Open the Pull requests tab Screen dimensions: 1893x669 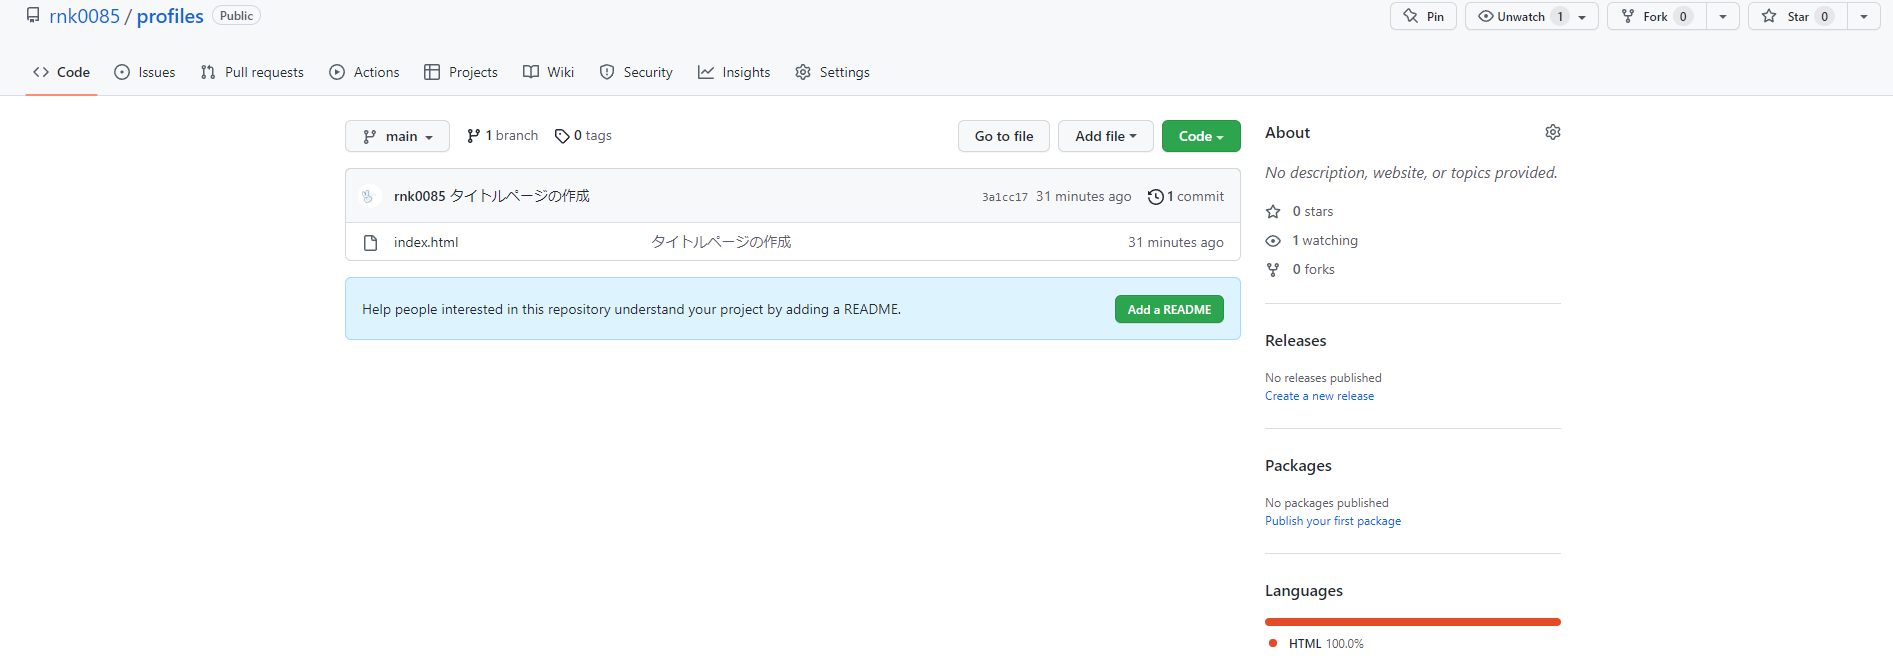(252, 72)
